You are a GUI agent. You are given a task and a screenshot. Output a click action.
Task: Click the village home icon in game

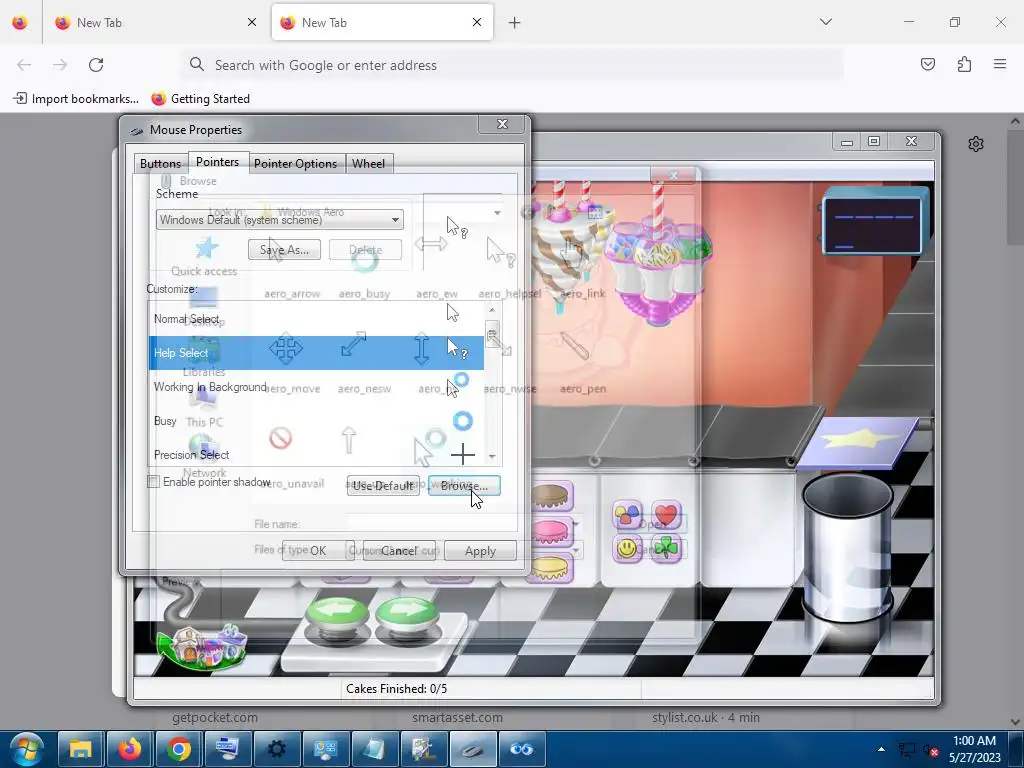tap(204, 647)
